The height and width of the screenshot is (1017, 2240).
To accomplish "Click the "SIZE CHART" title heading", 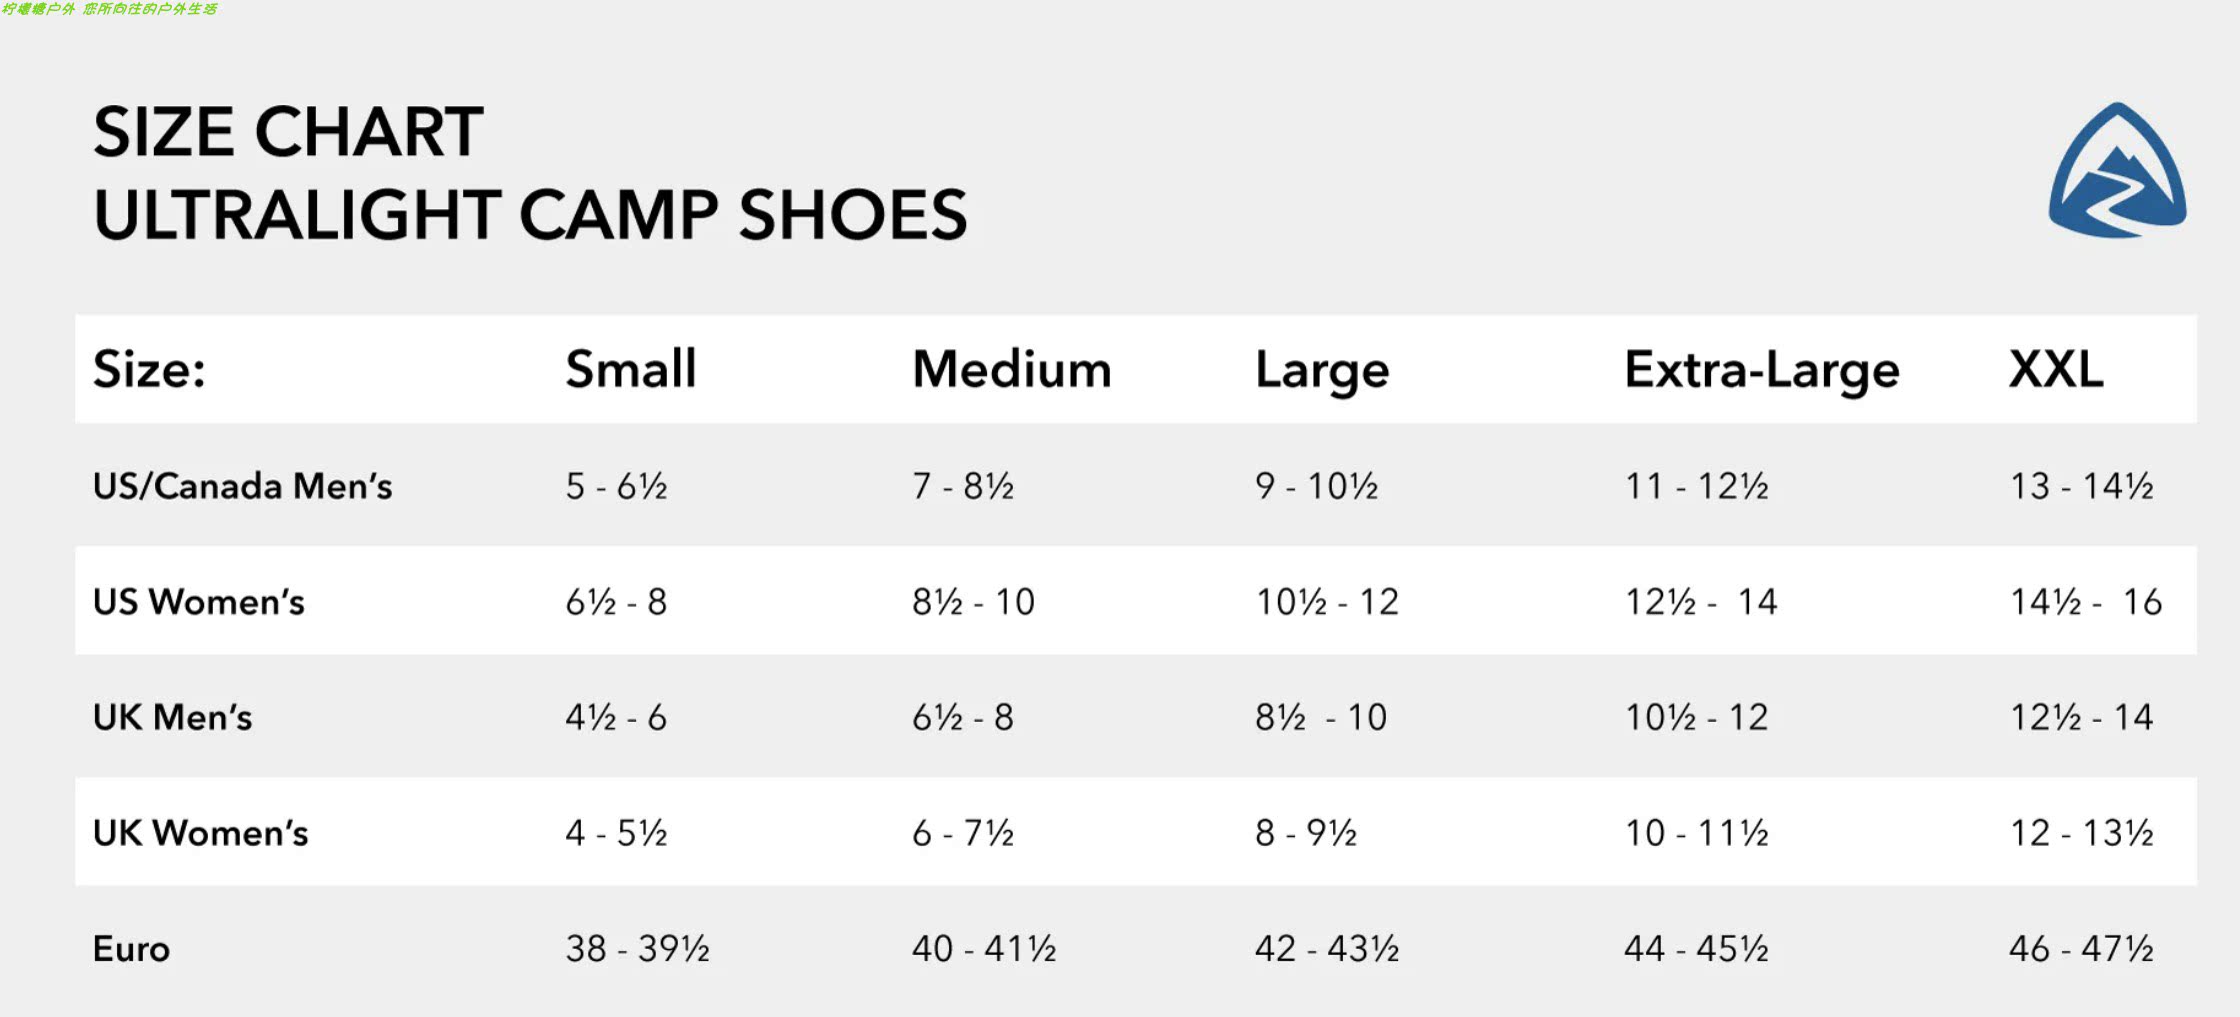I will [x=288, y=132].
